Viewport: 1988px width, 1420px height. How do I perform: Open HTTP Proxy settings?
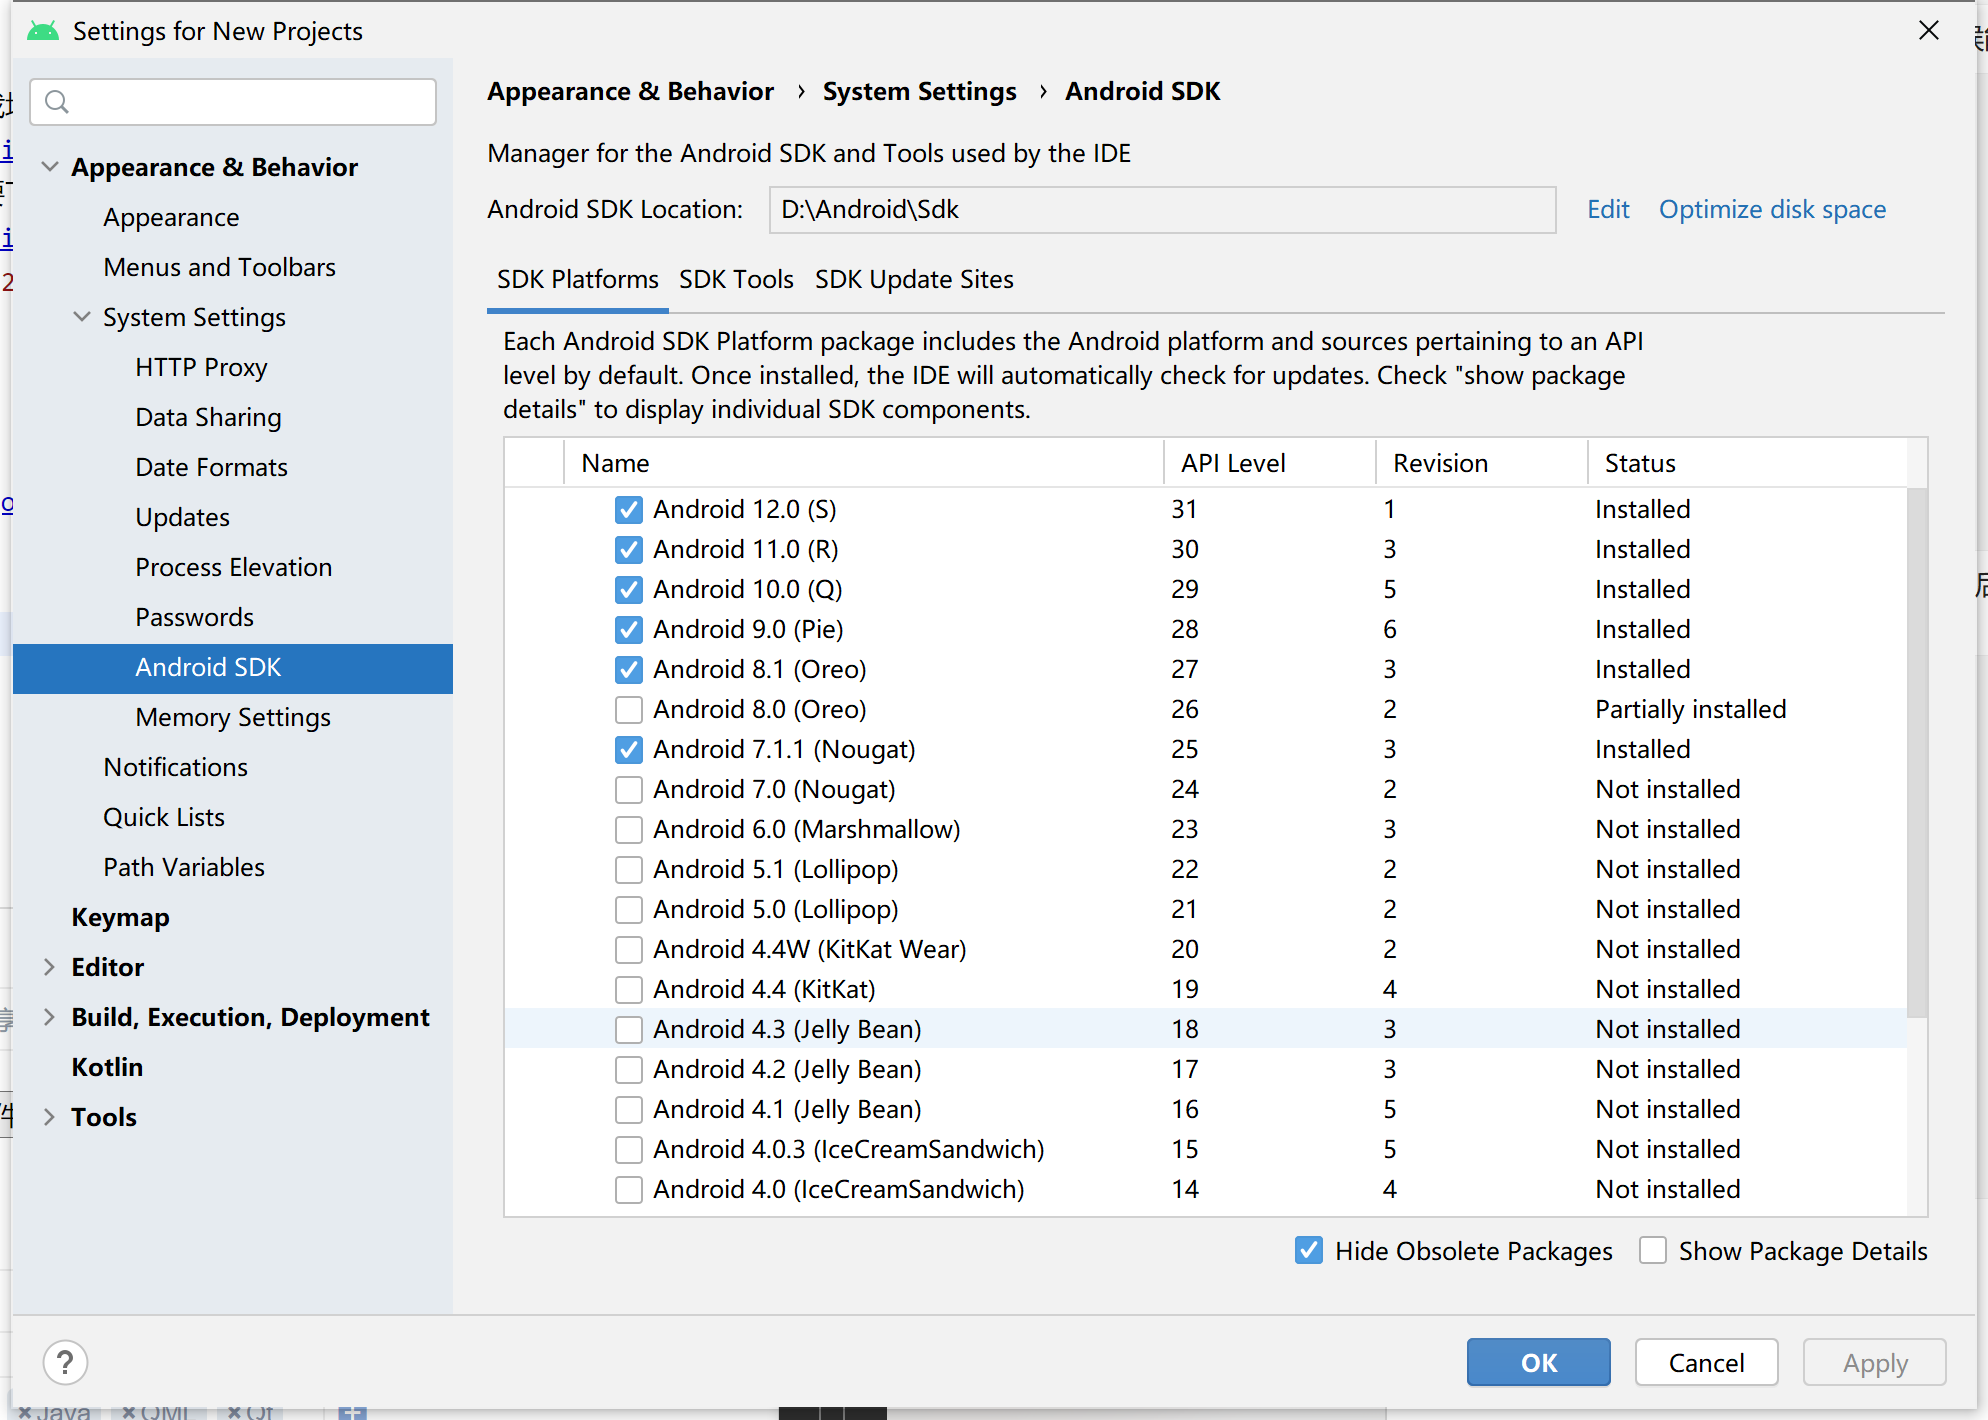click(201, 367)
